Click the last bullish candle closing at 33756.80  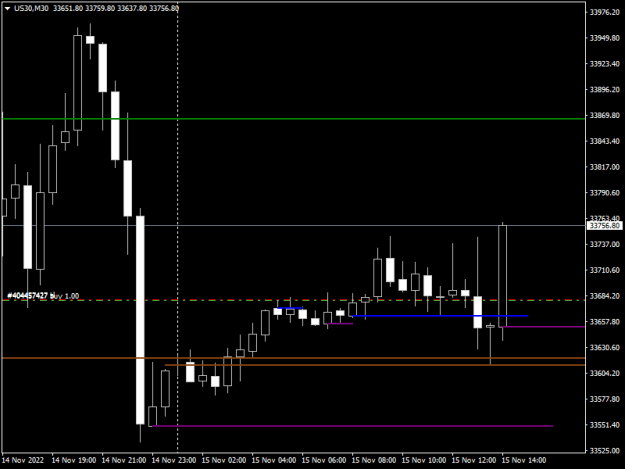(503, 276)
